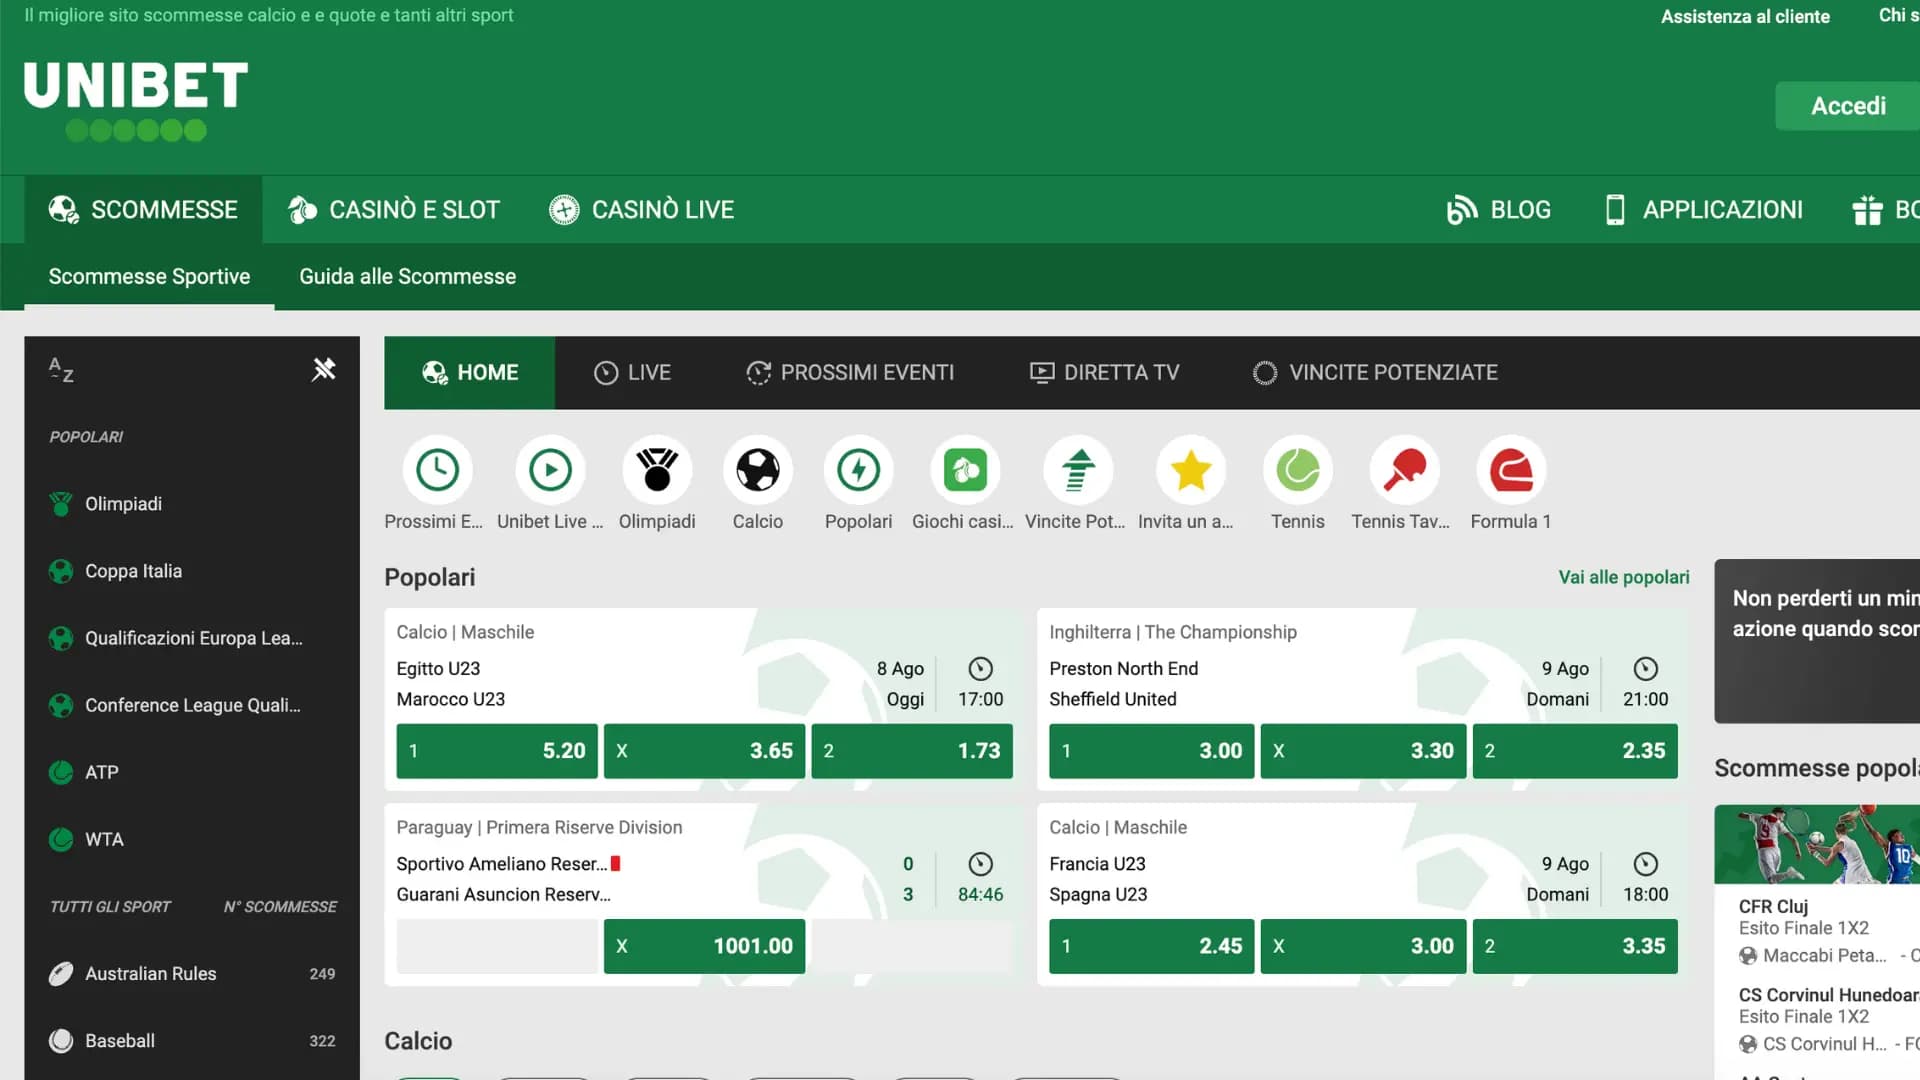Viewport: 1920px width, 1080px height.
Task: Click the Accedi login button
Action: [1847, 105]
